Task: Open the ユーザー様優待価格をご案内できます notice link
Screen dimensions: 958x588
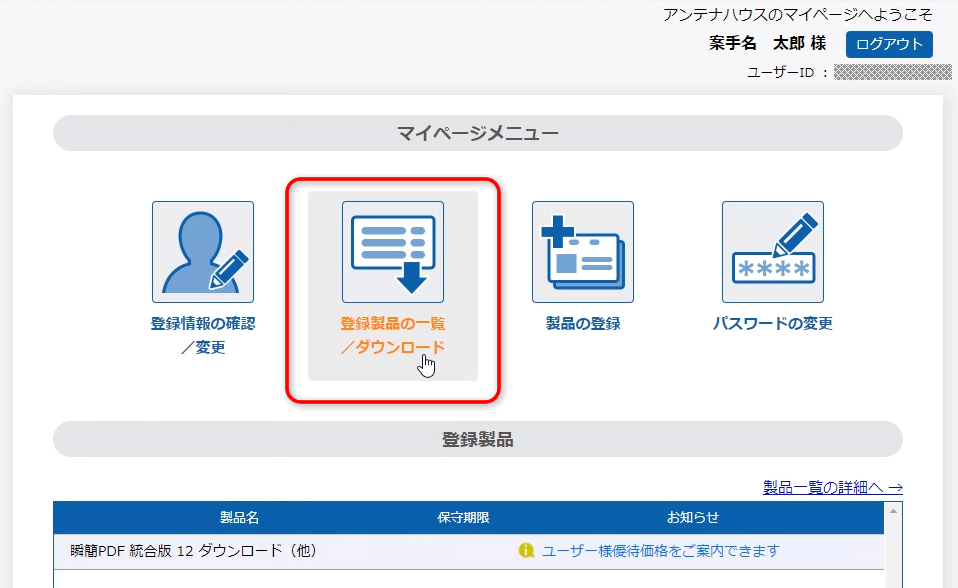Action: (660, 551)
